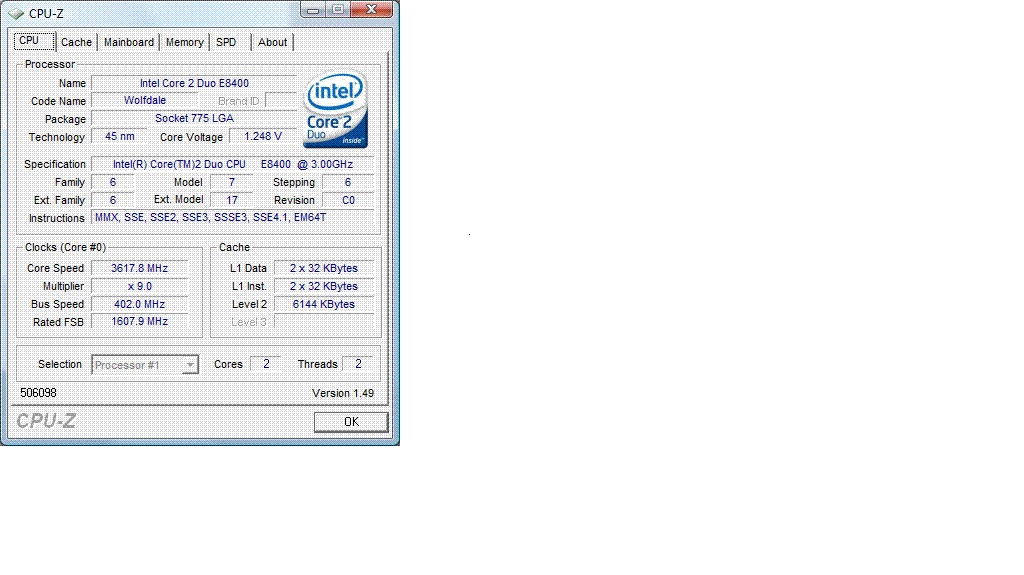Click the Bus Speed value 402.0 MHz
Viewport: 1024px width, 575px height.
tap(140, 304)
